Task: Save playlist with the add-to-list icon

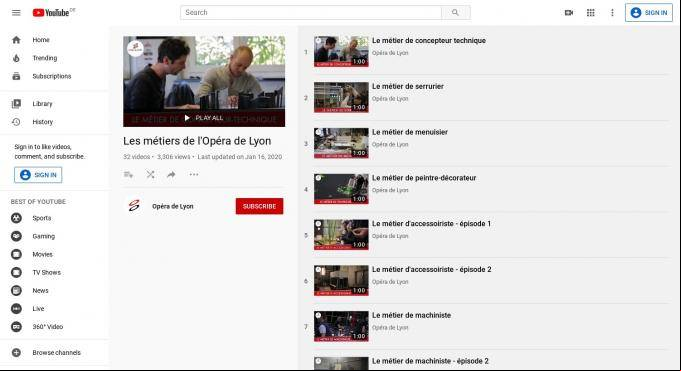Action: pos(129,175)
